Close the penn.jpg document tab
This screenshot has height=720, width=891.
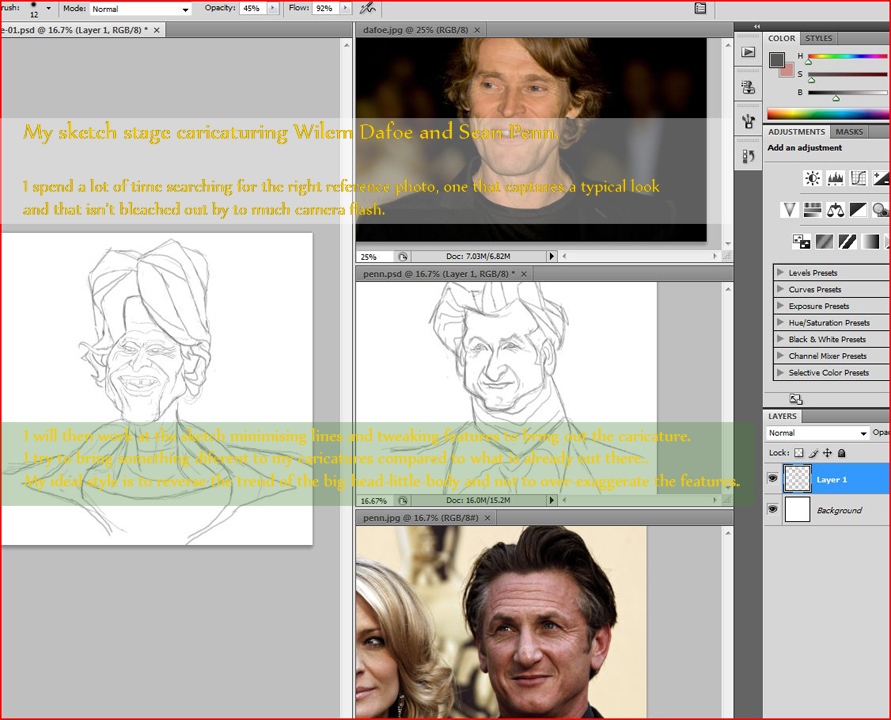[487, 518]
